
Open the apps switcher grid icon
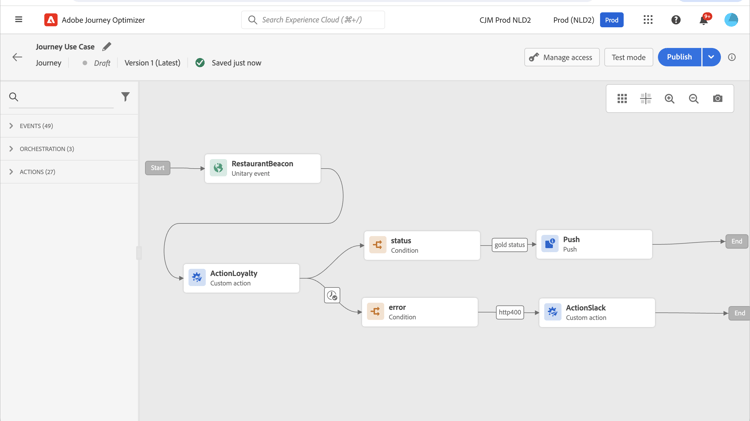648,20
